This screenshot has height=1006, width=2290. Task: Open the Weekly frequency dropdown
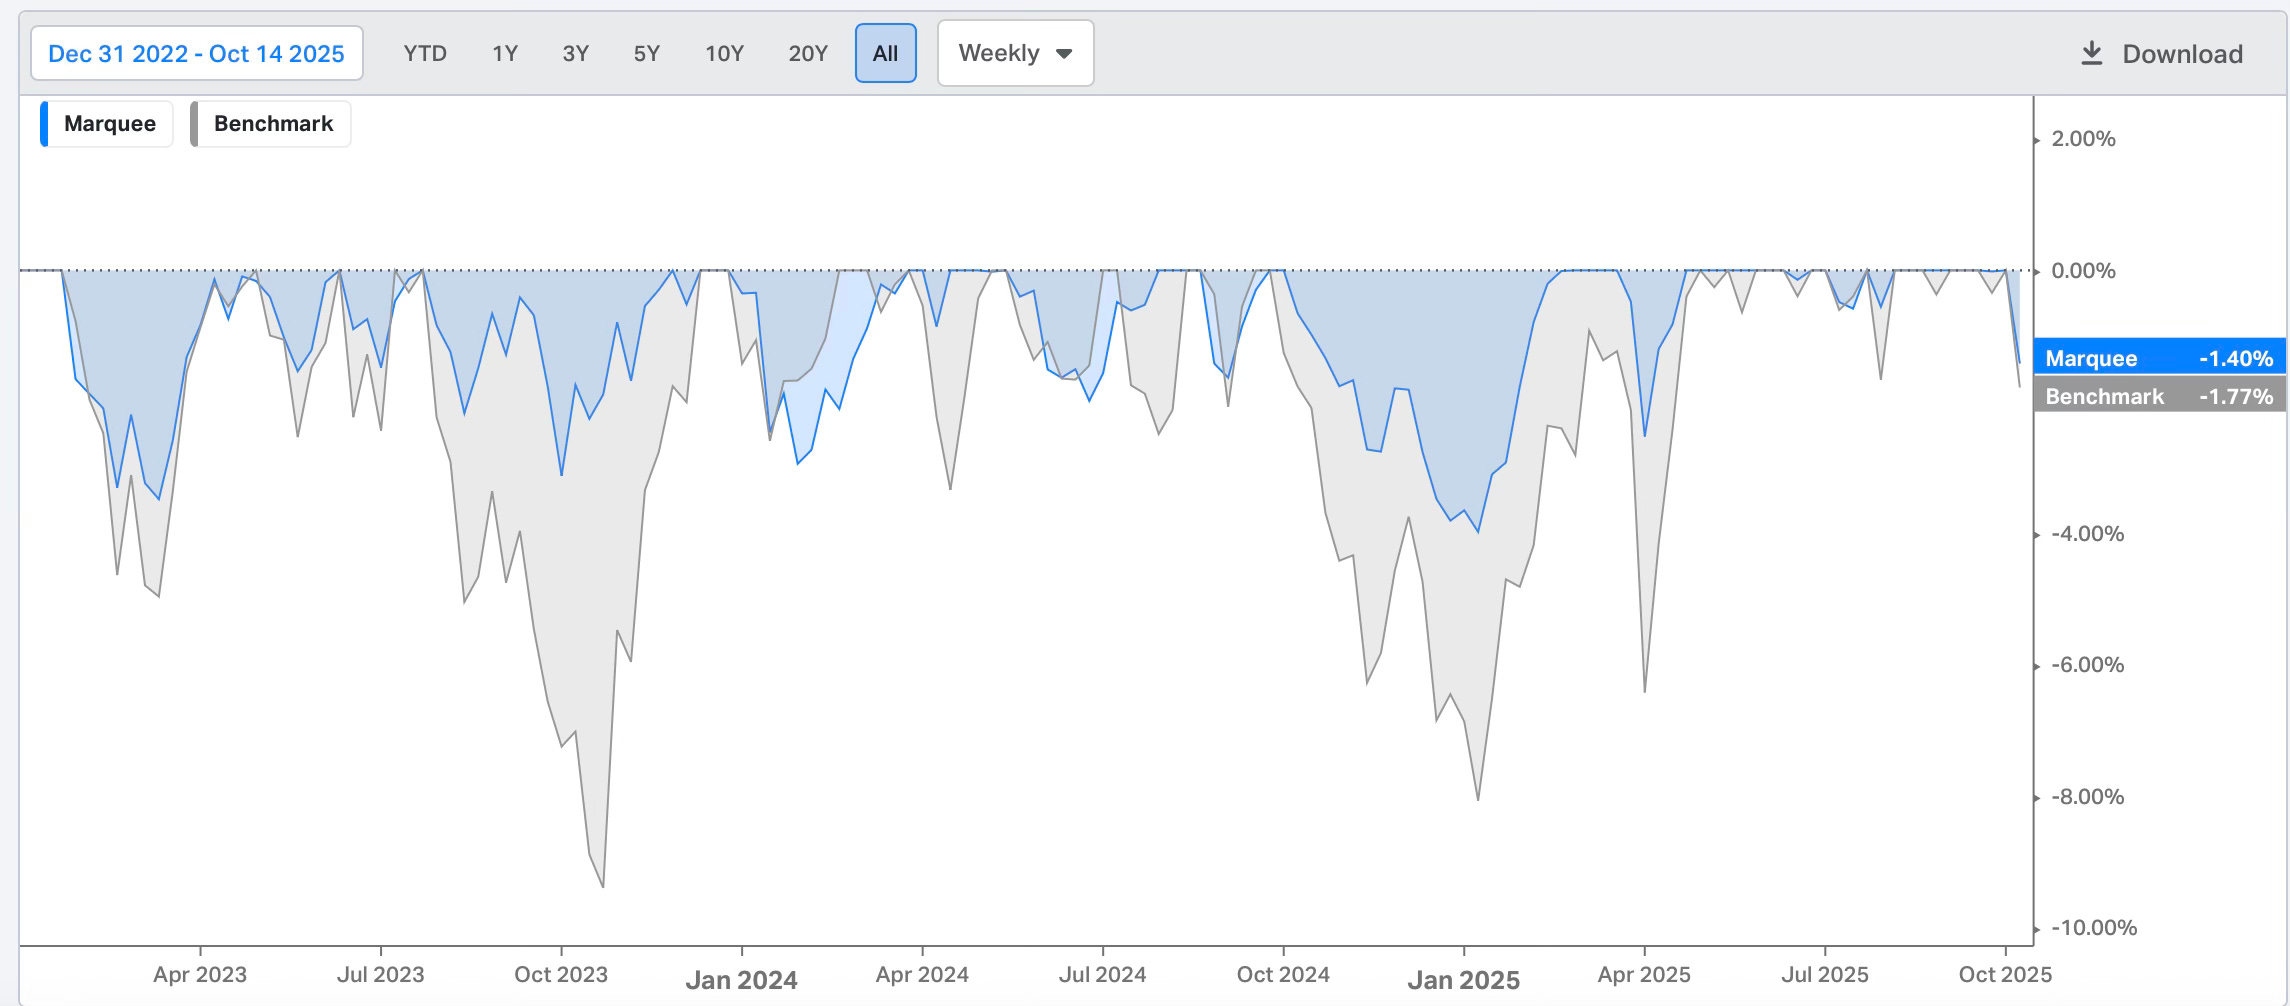point(1015,53)
